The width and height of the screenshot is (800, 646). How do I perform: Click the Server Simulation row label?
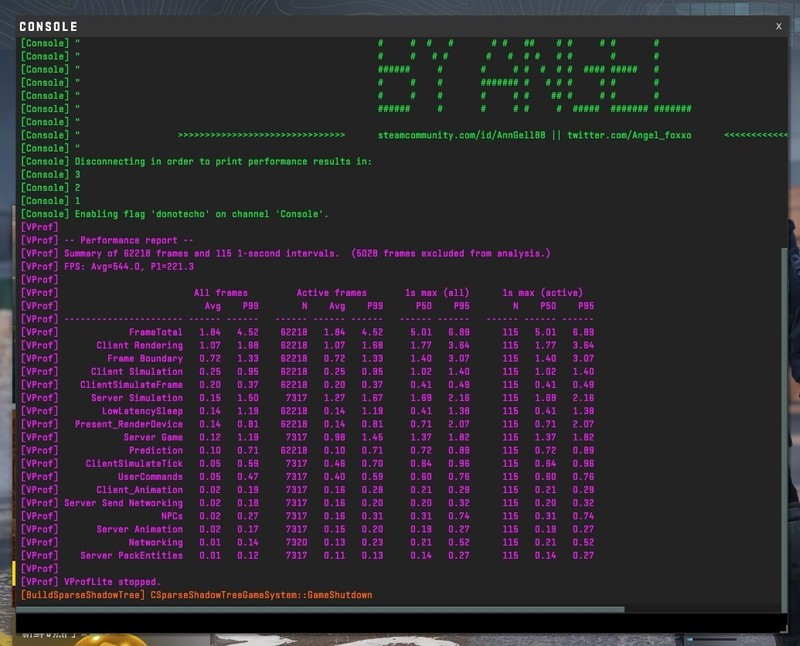click(136, 398)
